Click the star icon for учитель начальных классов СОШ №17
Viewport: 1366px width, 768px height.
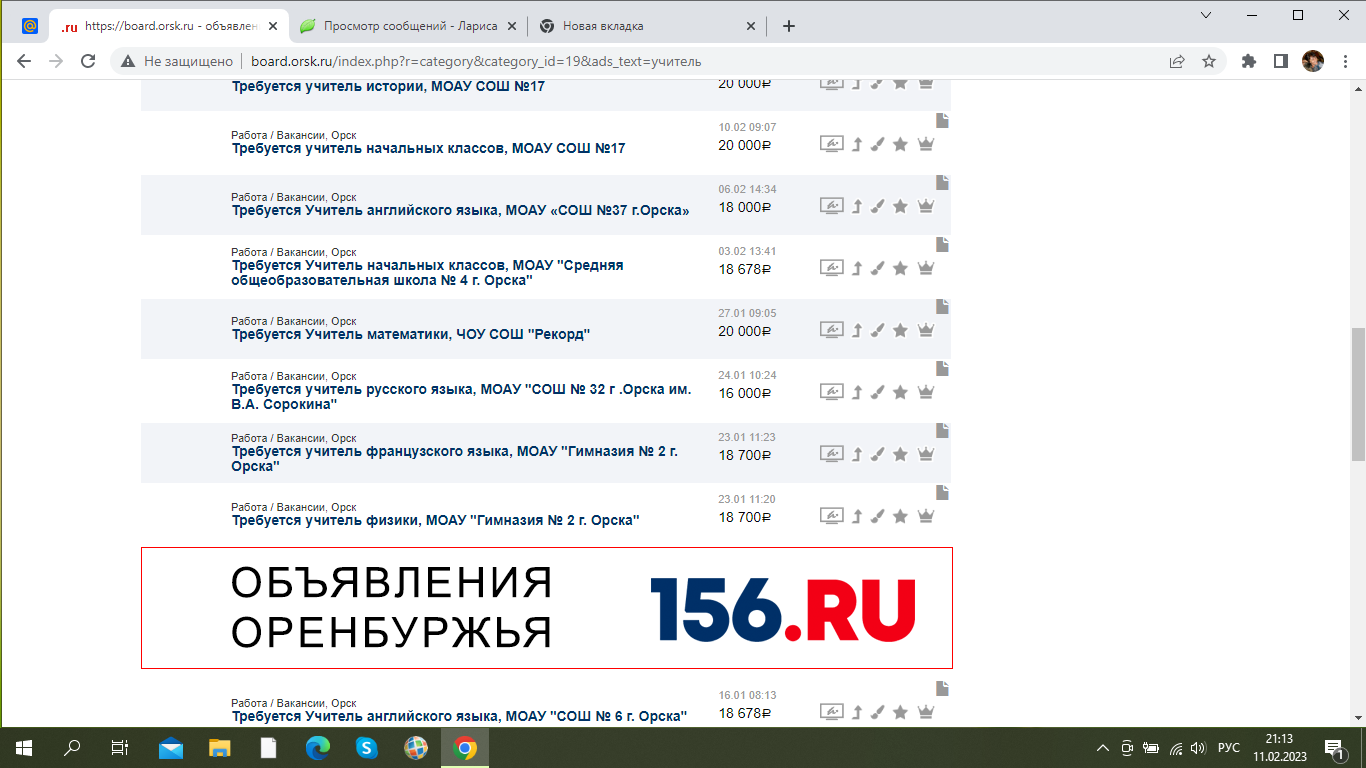[900, 144]
